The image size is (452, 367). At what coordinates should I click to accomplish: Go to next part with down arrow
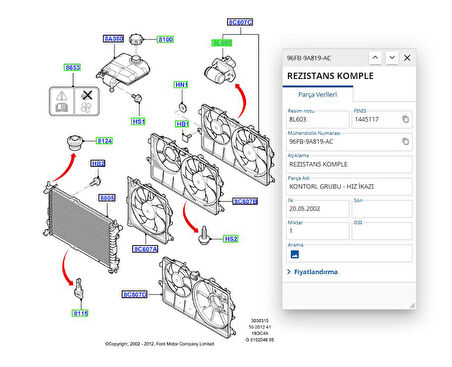point(392,58)
